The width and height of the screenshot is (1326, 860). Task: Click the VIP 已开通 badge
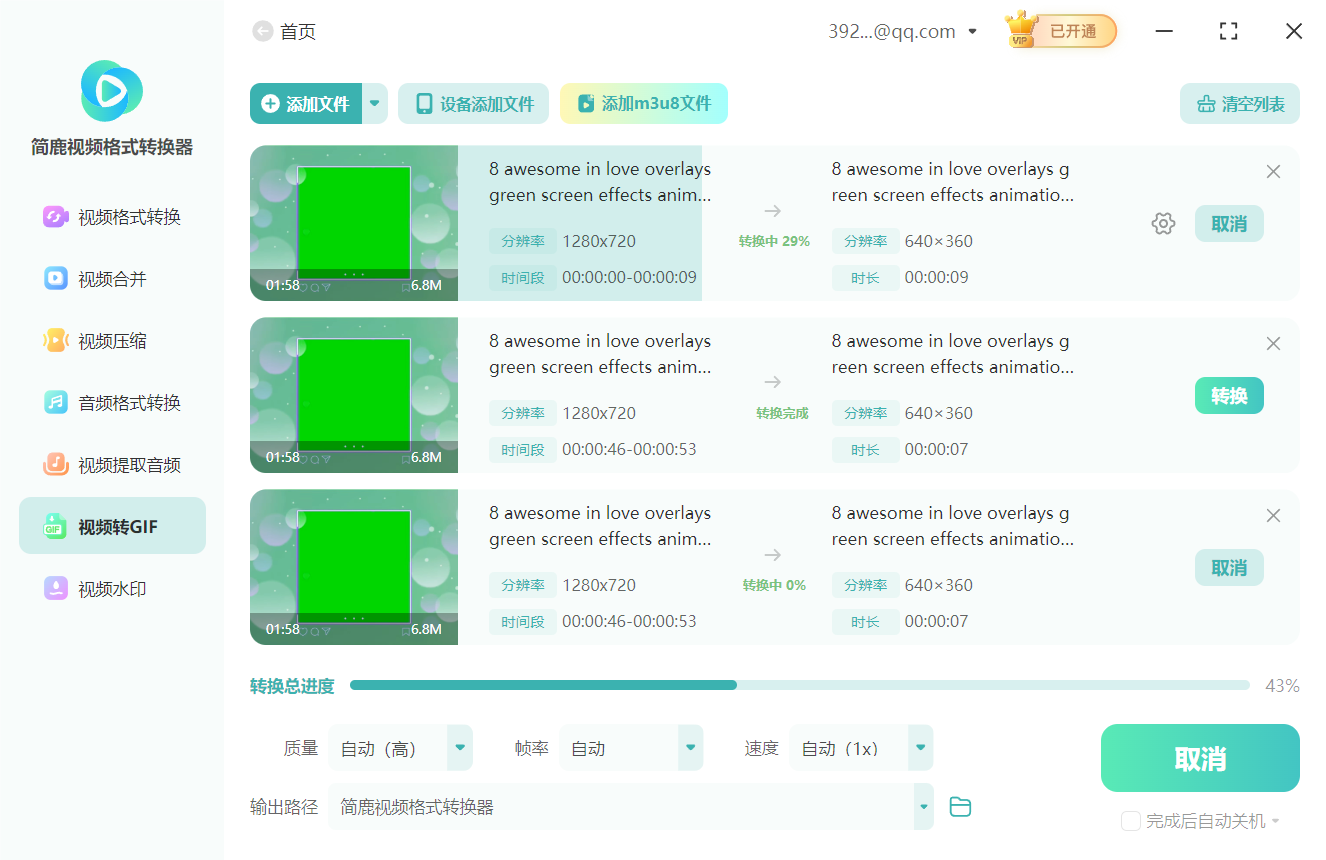[x=1059, y=30]
